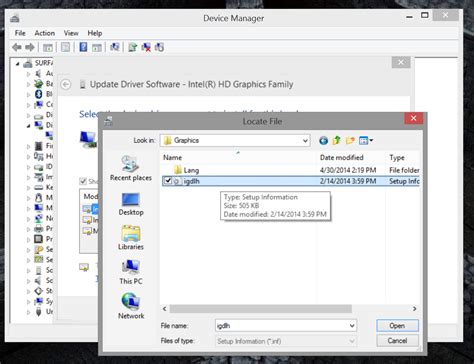Screen dimensions: 474x364
Task: Collapse the expanded Display adapters tree node
Action: point(28,126)
